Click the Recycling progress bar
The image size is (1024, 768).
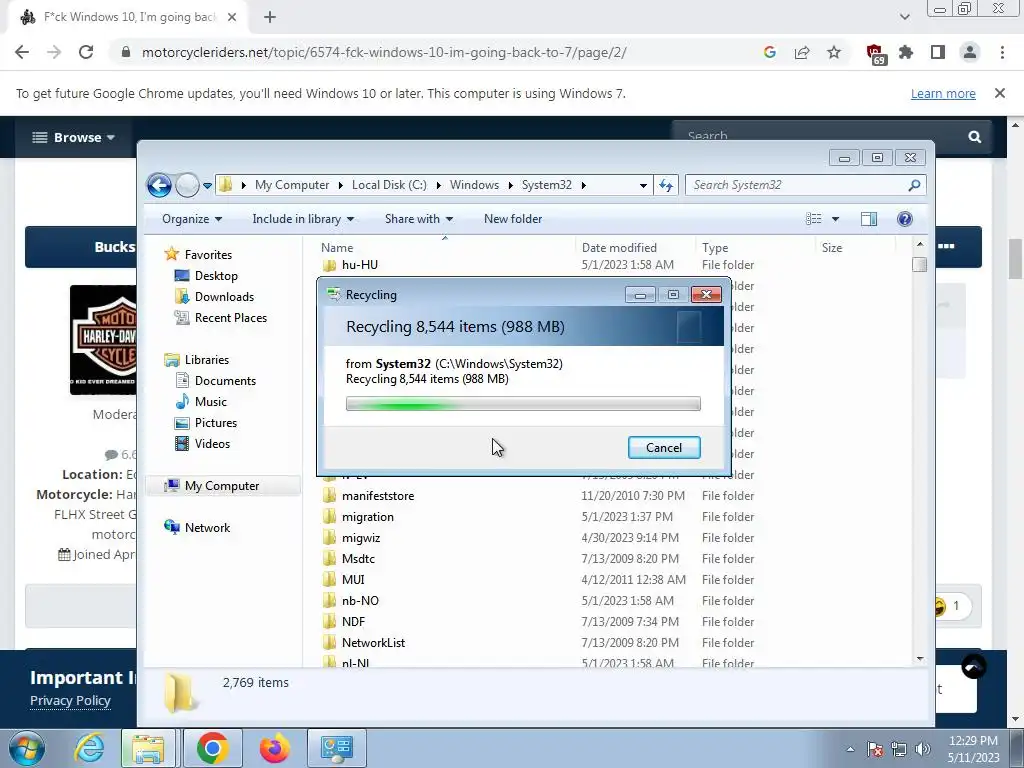523,404
